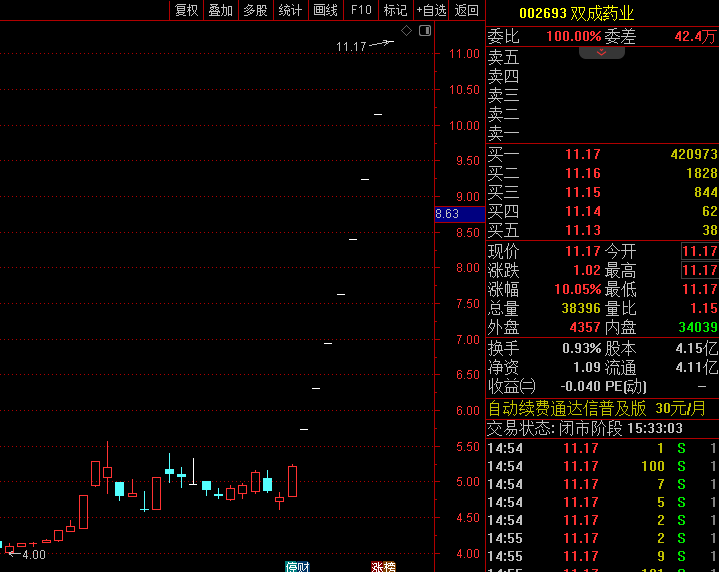
Task: Click the 总量 38396 value
Action: [581, 308]
